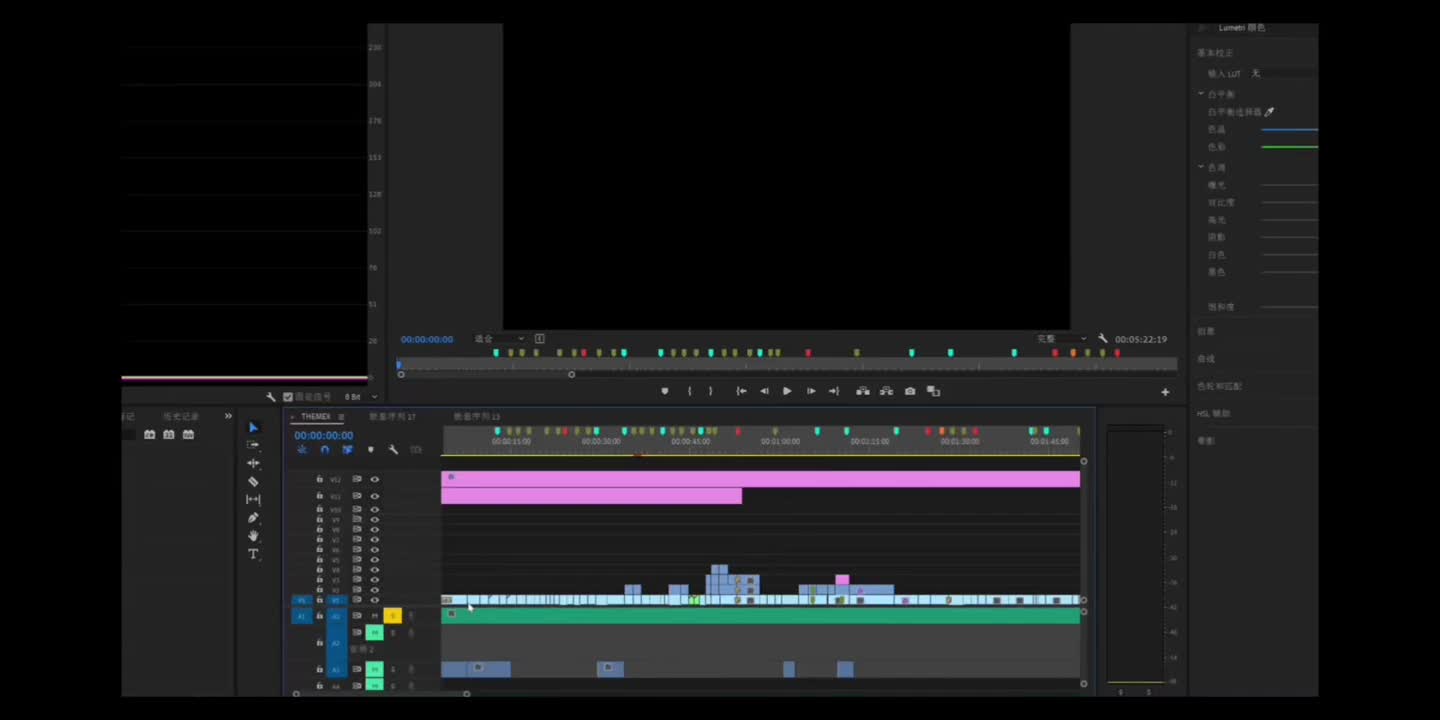Open the THEMEX sequence panel menu
Viewport: 1440px width, 720px height.
pos(341,417)
